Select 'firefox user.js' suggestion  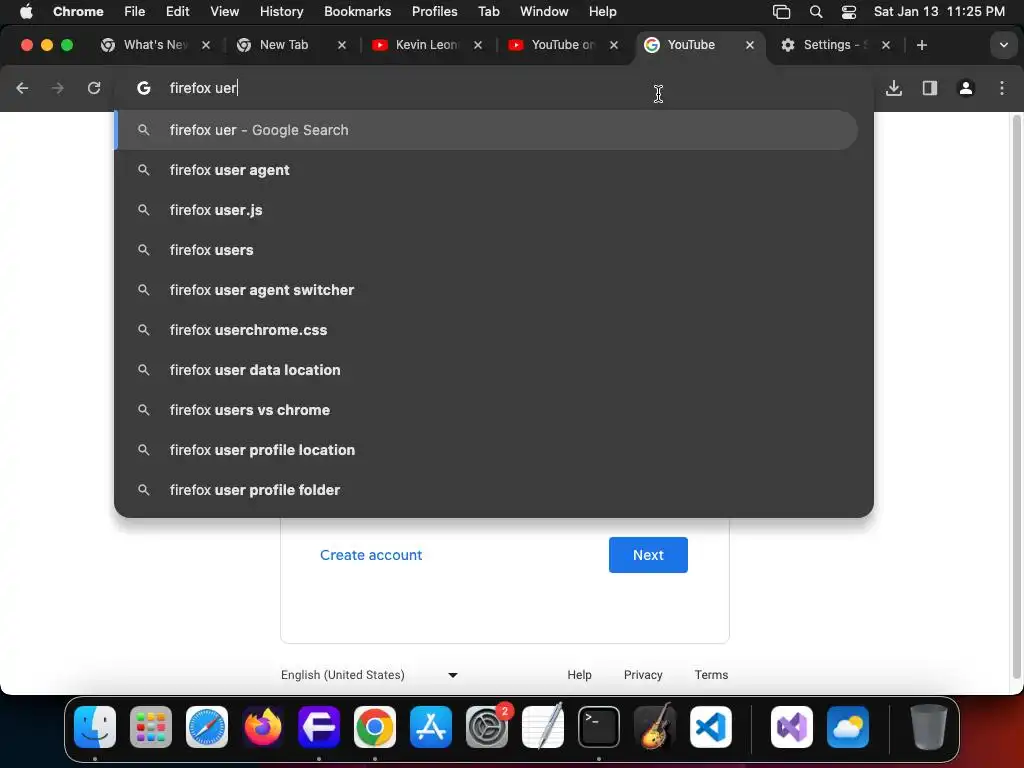487,210
